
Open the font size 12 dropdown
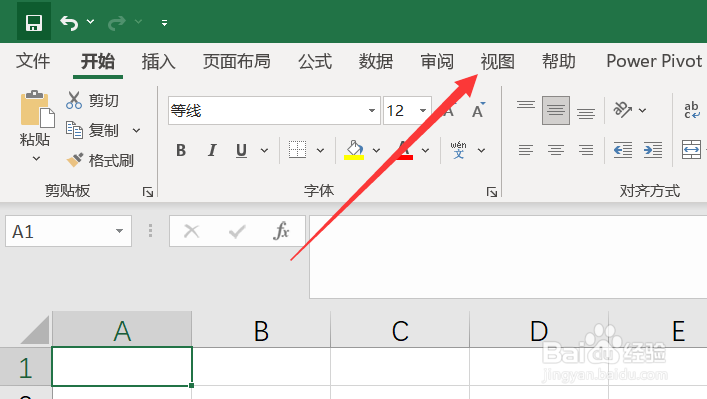[423, 110]
